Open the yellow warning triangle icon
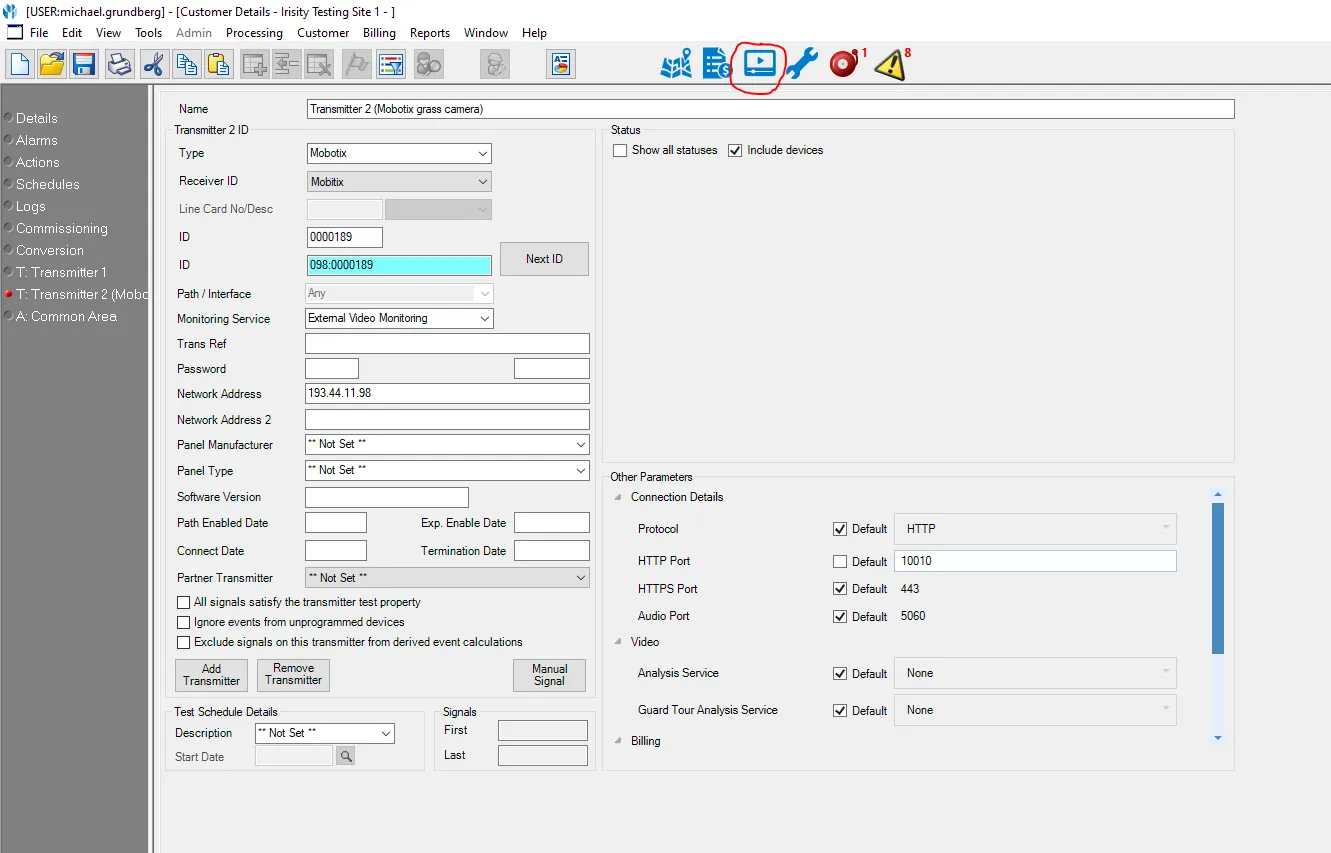The height and width of the screenshot is (853, 1331). click(x=889, y=66)
